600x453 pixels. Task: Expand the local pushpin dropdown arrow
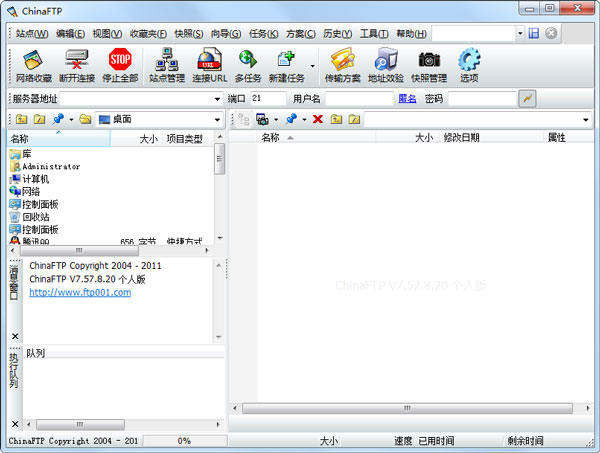pos(71,120)
